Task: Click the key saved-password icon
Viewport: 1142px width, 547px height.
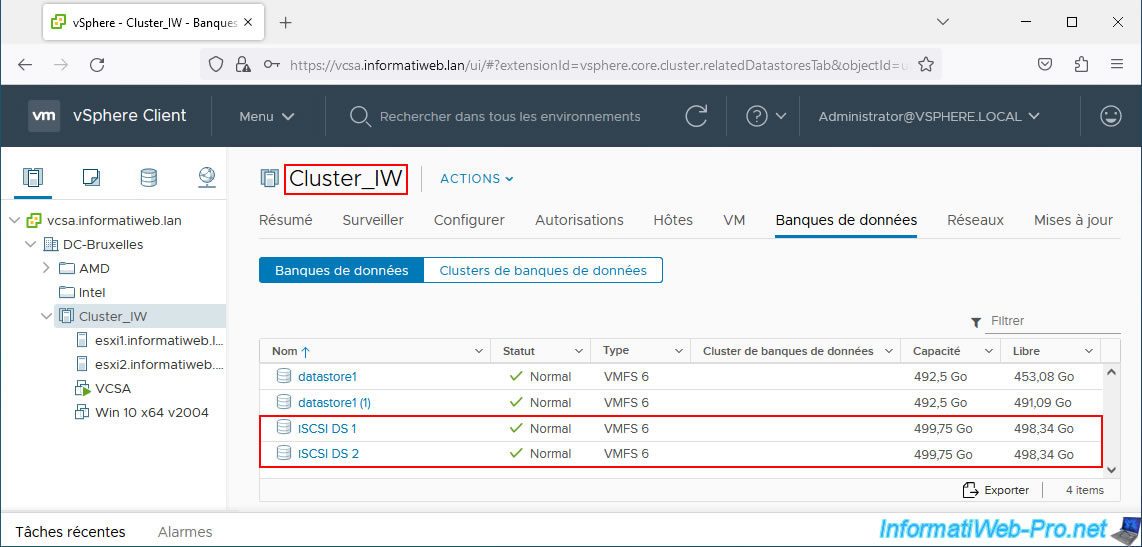Action: [x=272, y=65]
